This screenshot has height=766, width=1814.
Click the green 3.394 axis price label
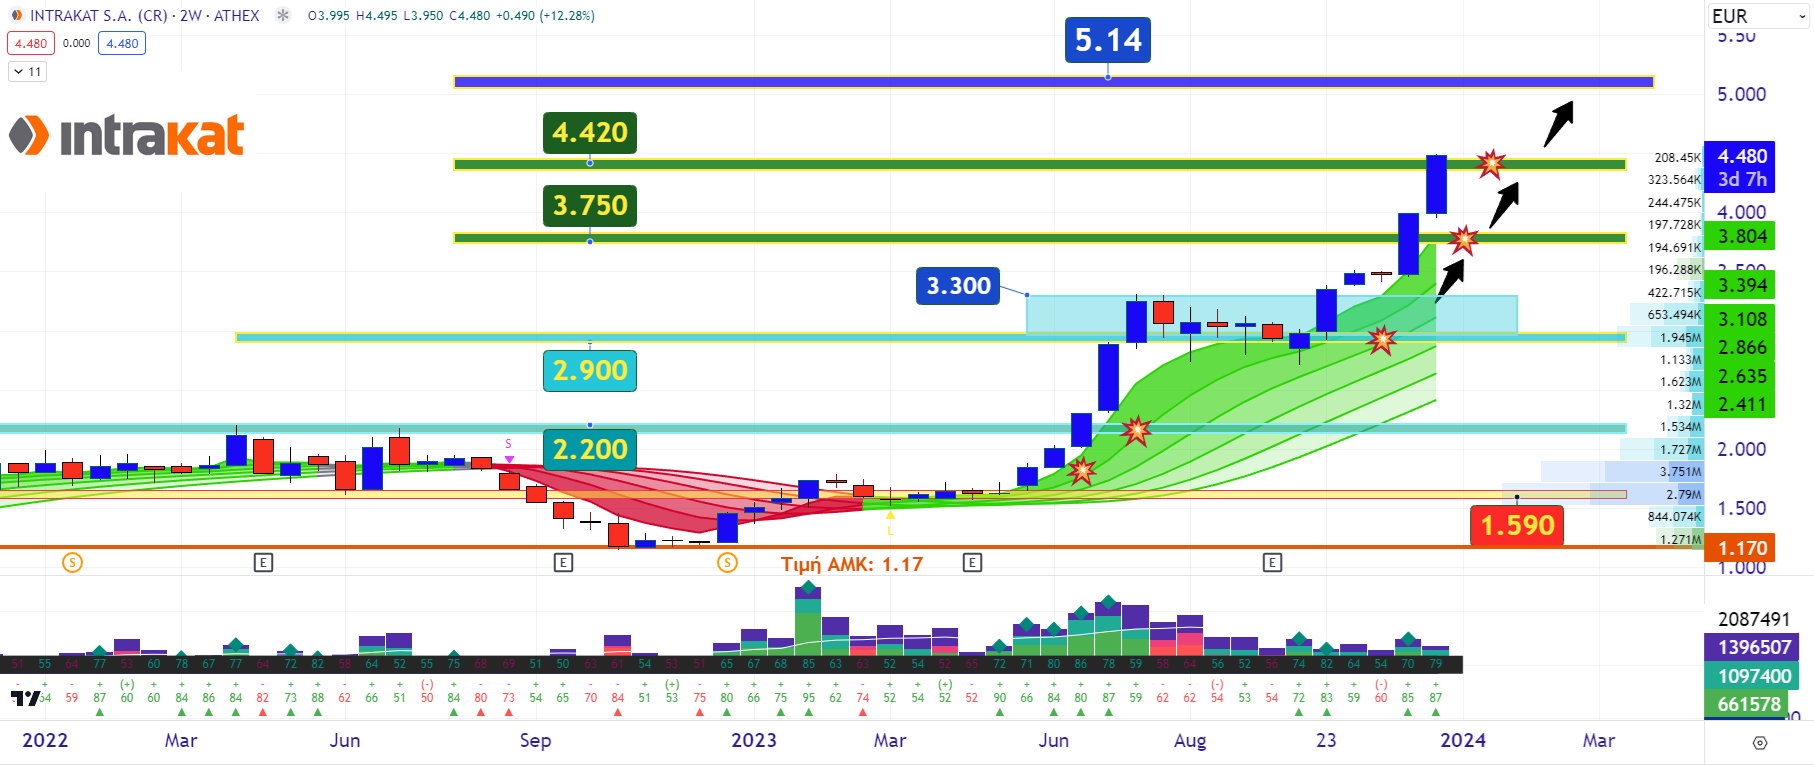coord(1742,286)
